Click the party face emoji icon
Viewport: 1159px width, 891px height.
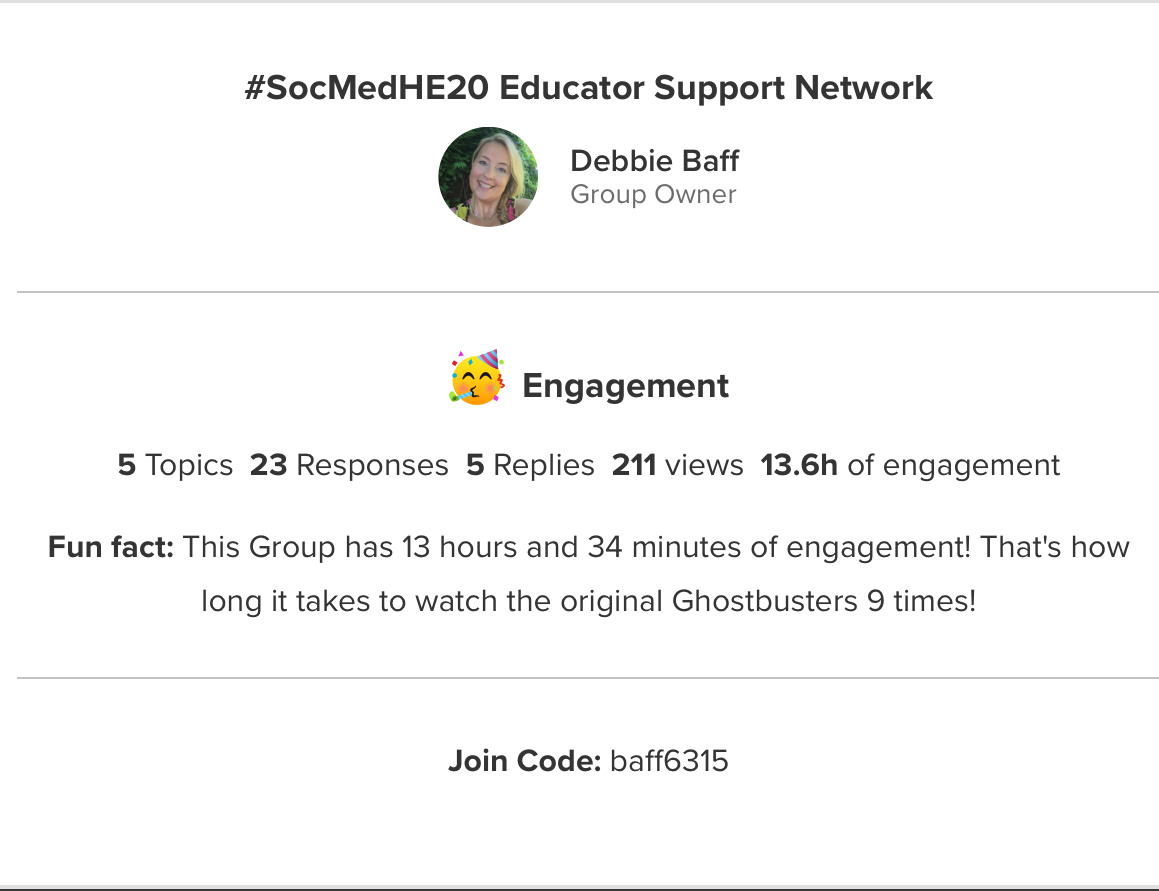(477, 380)
